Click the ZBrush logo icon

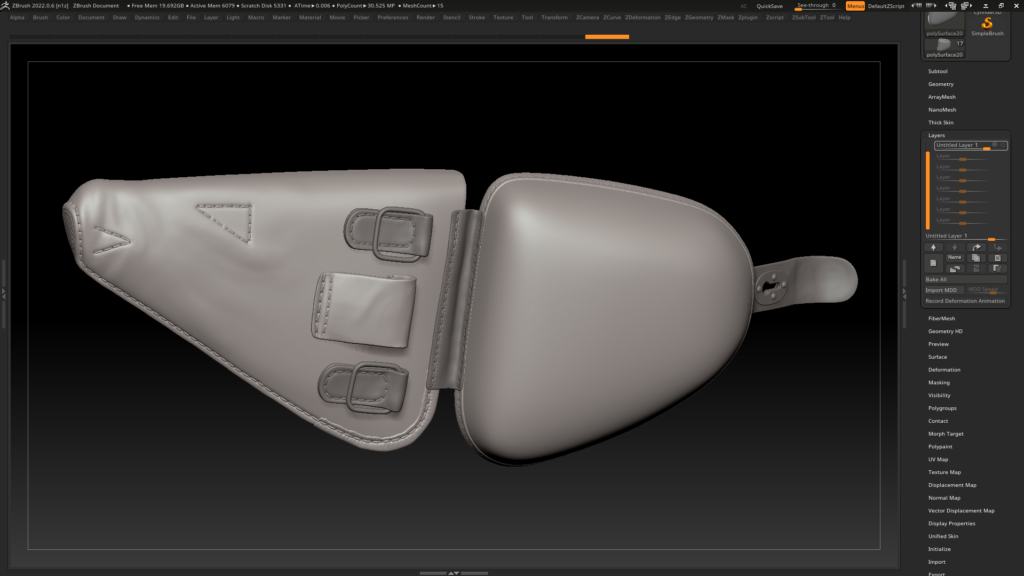tap(5, 5)
